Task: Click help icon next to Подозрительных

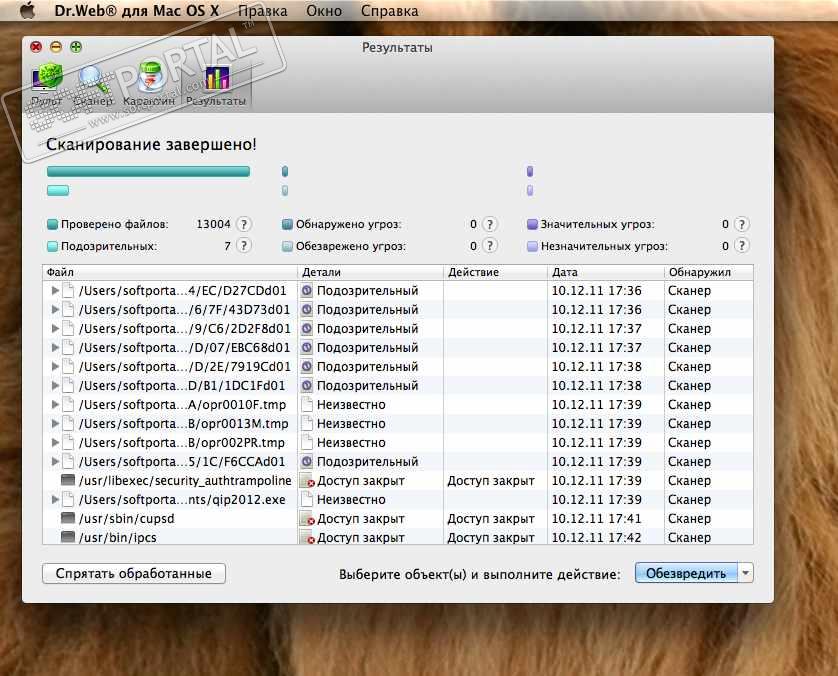Action: tap(244, 246)
